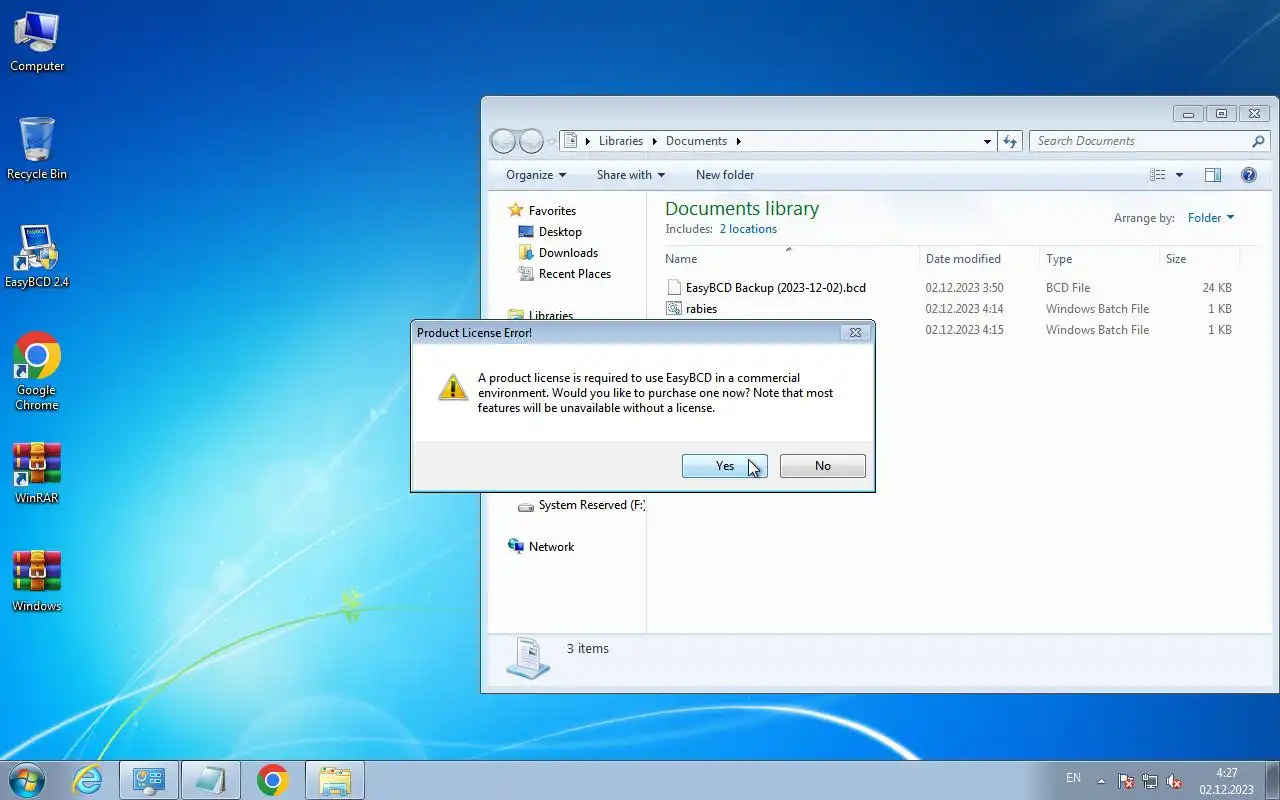This screenshot has width=1280, height=800.
Task: Select the Recycle Bin desktop icon
Action: (37, 149)
